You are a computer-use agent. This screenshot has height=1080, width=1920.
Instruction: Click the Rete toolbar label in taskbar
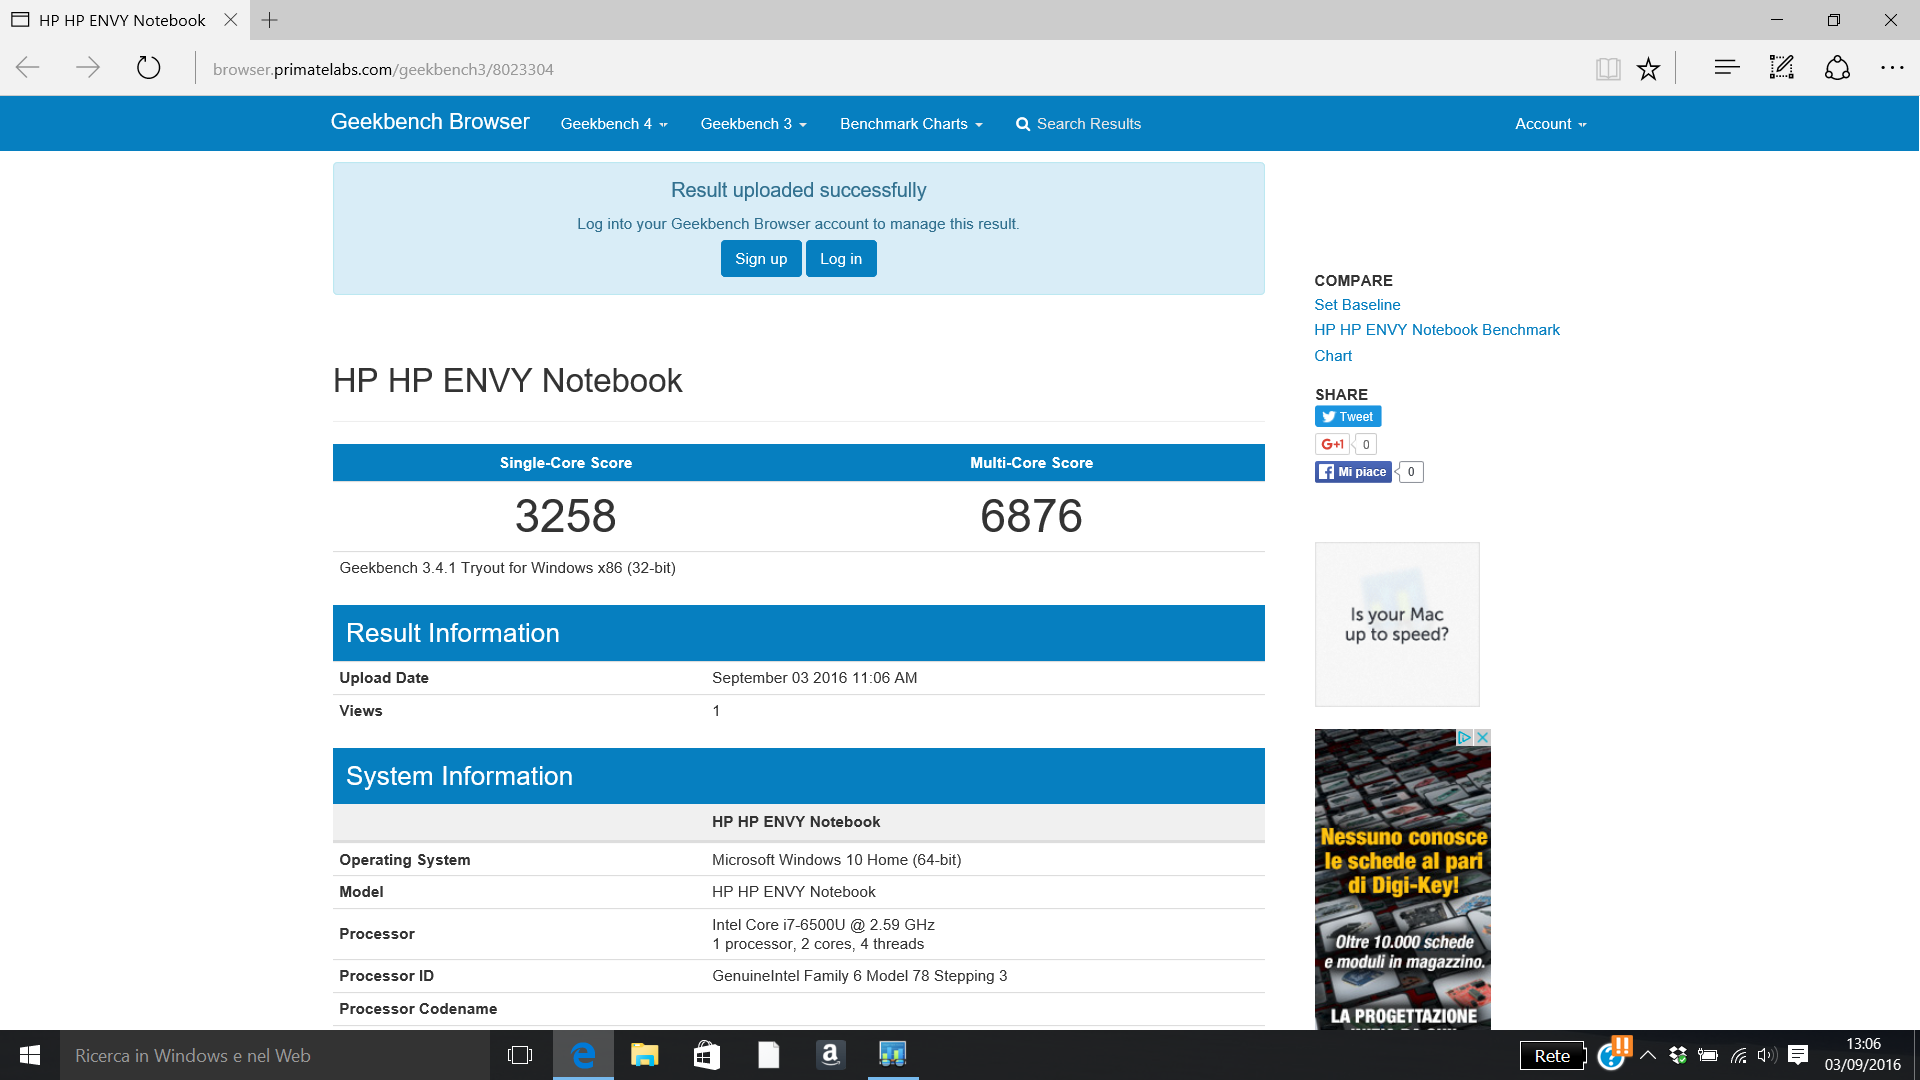pos(1552,1056)
